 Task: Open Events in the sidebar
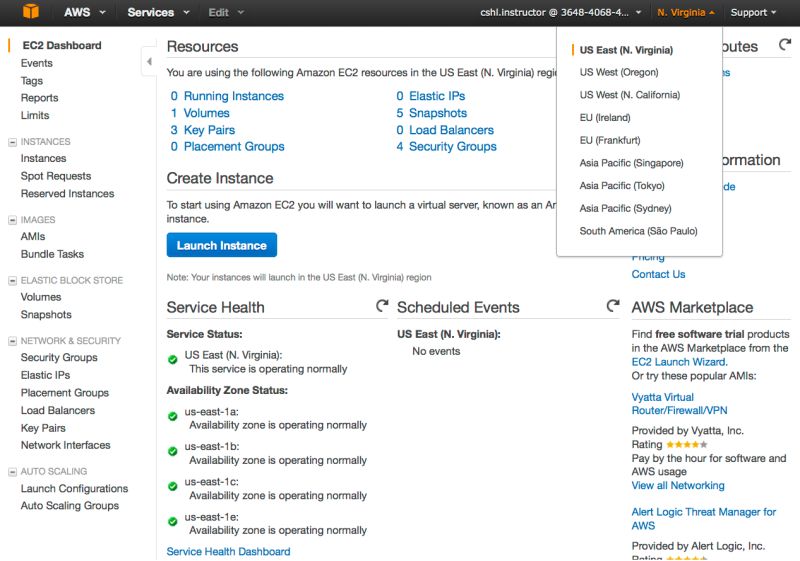37,63
